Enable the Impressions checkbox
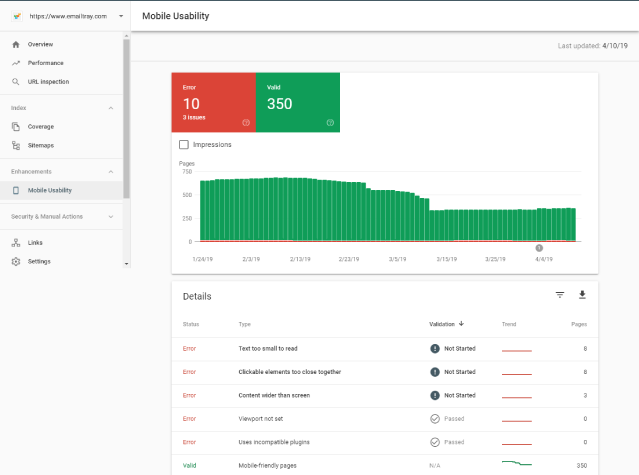The width and height of the screenshot is (639, 475). (183, 145)
